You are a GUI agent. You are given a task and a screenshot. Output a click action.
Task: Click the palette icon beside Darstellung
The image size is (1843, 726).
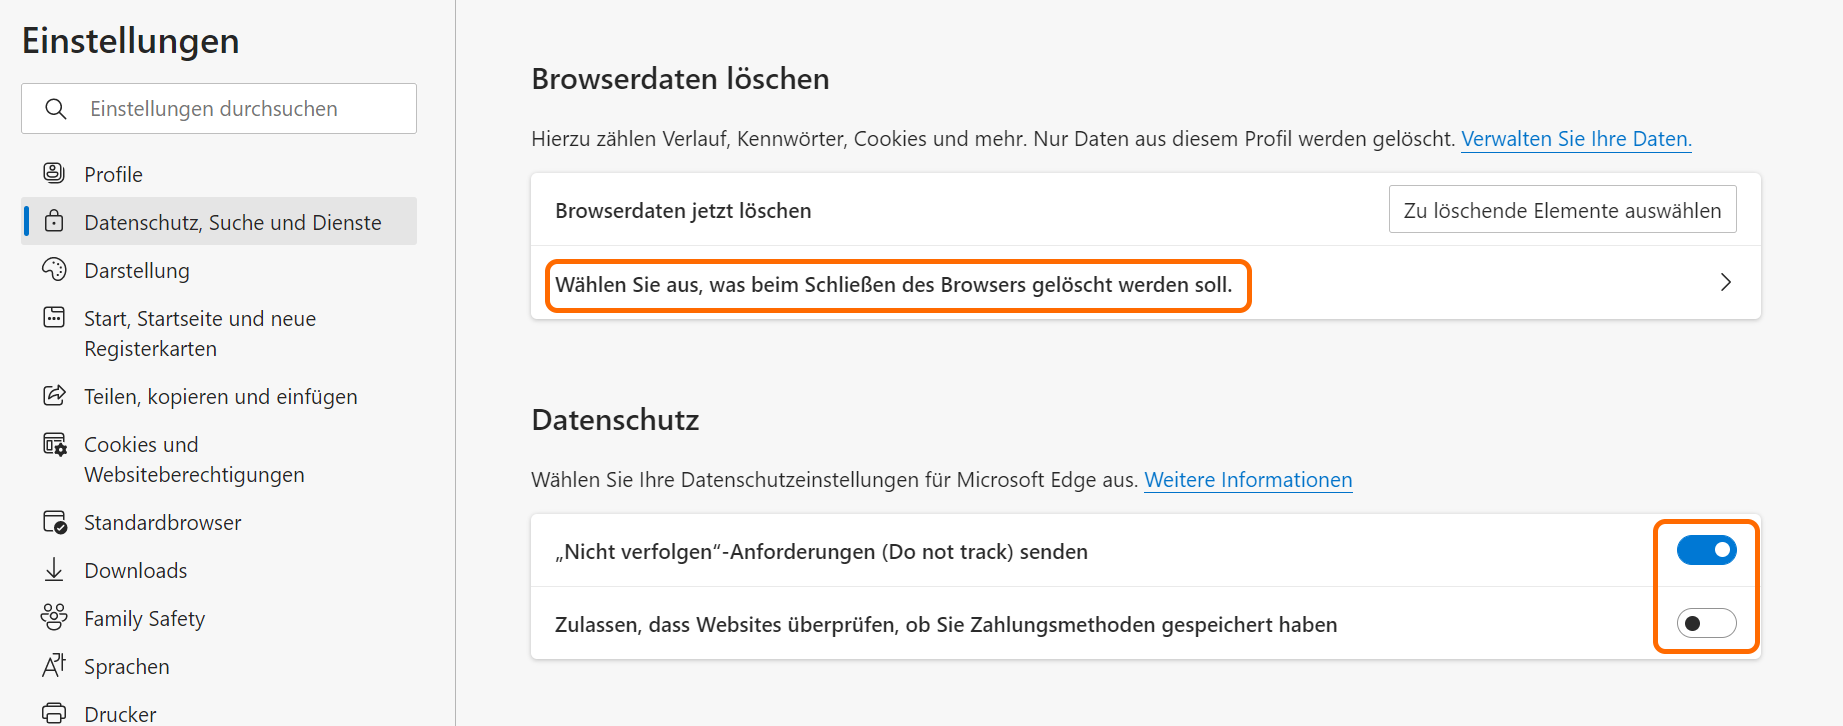click(54, 270)
